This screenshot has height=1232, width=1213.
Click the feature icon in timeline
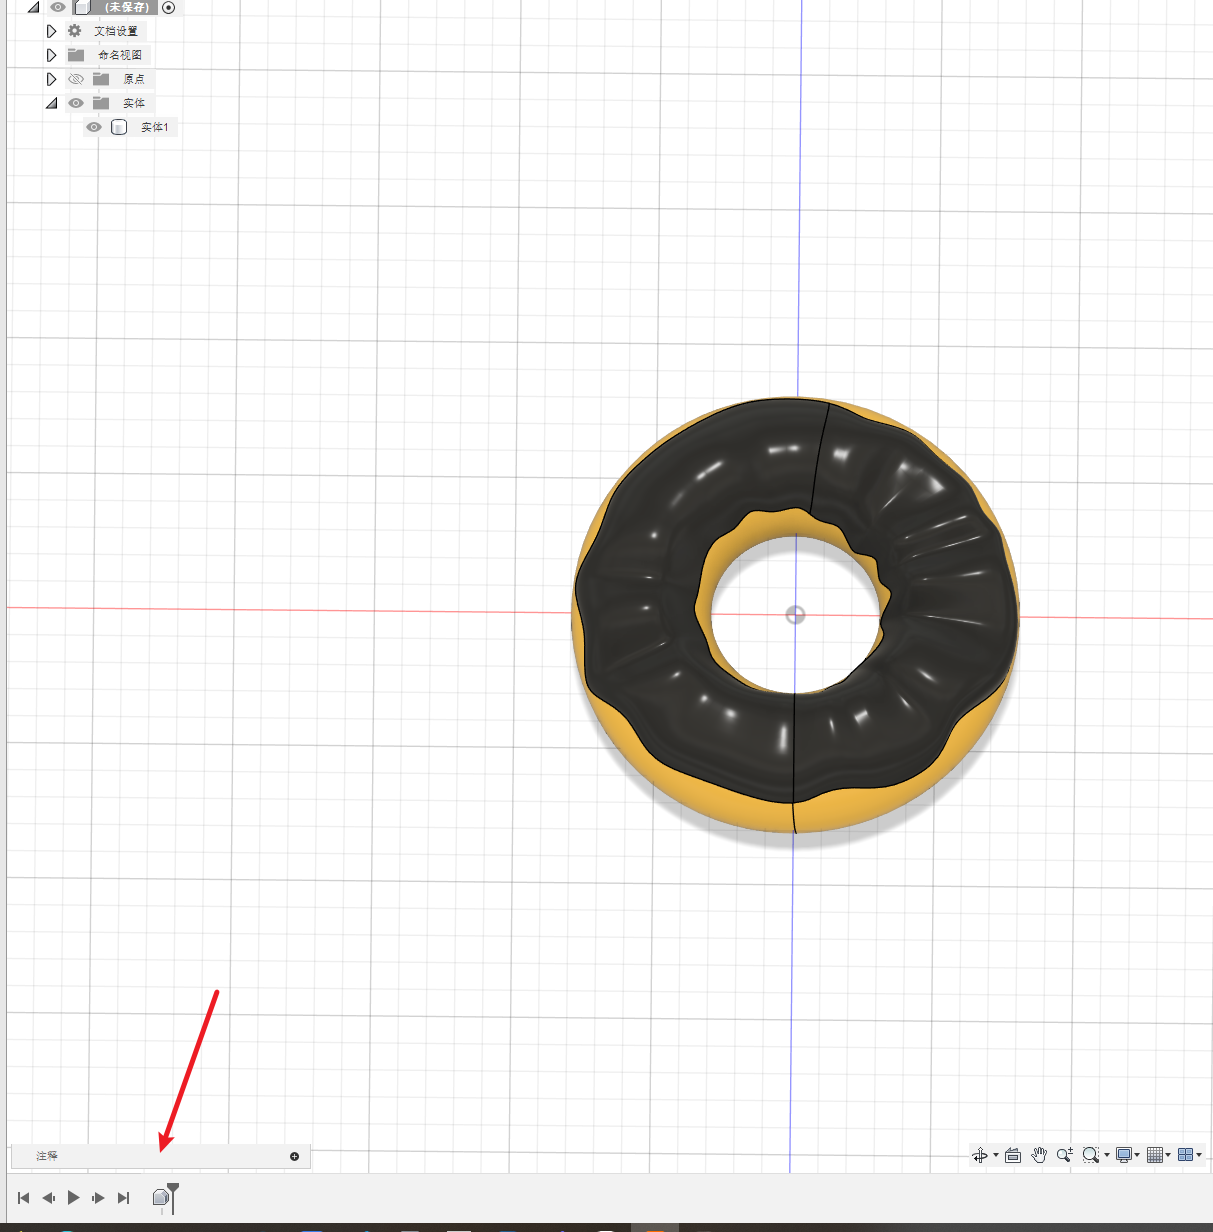point(160,1197)
